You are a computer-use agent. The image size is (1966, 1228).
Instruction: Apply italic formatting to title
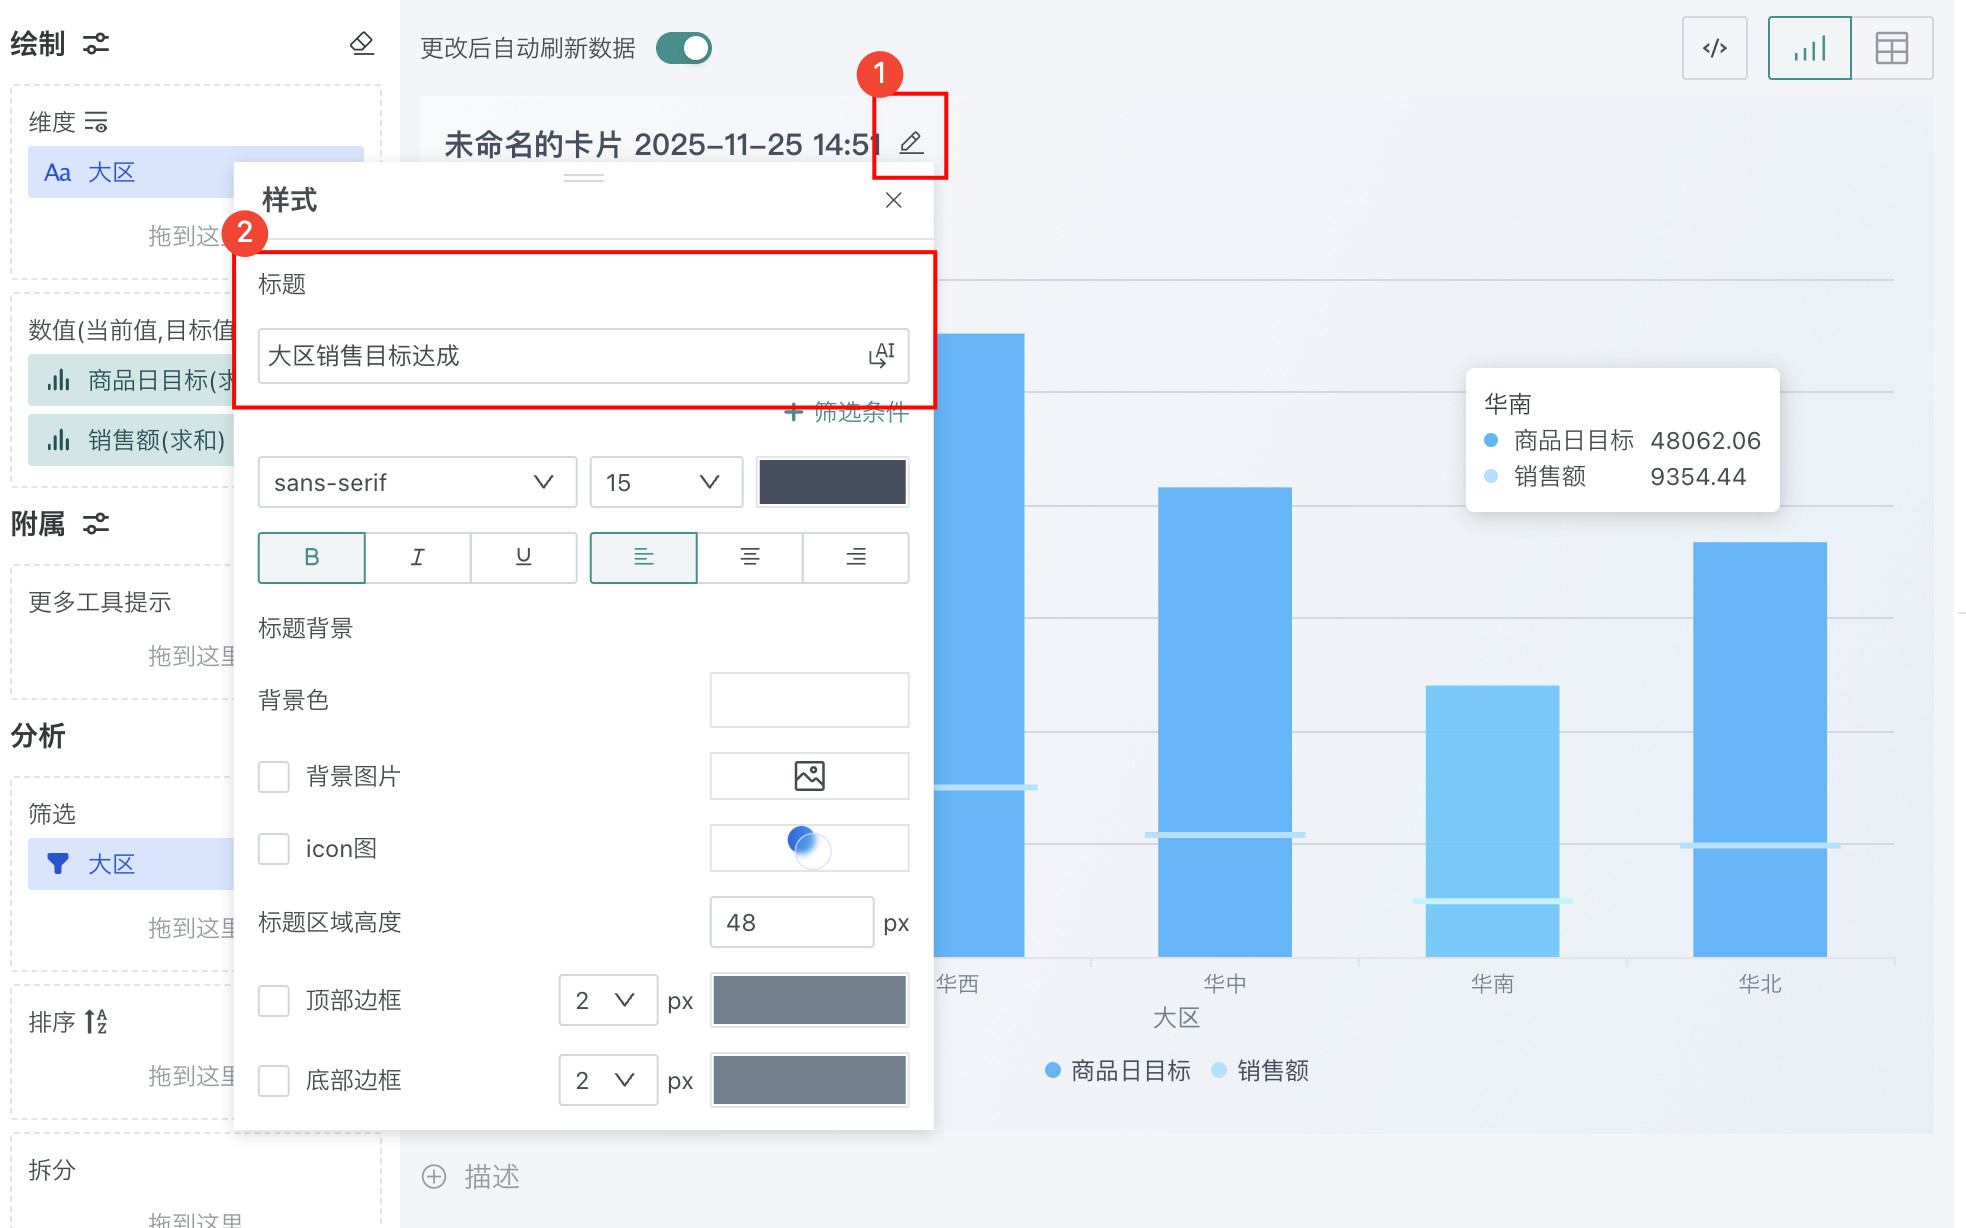pos(417,557)
